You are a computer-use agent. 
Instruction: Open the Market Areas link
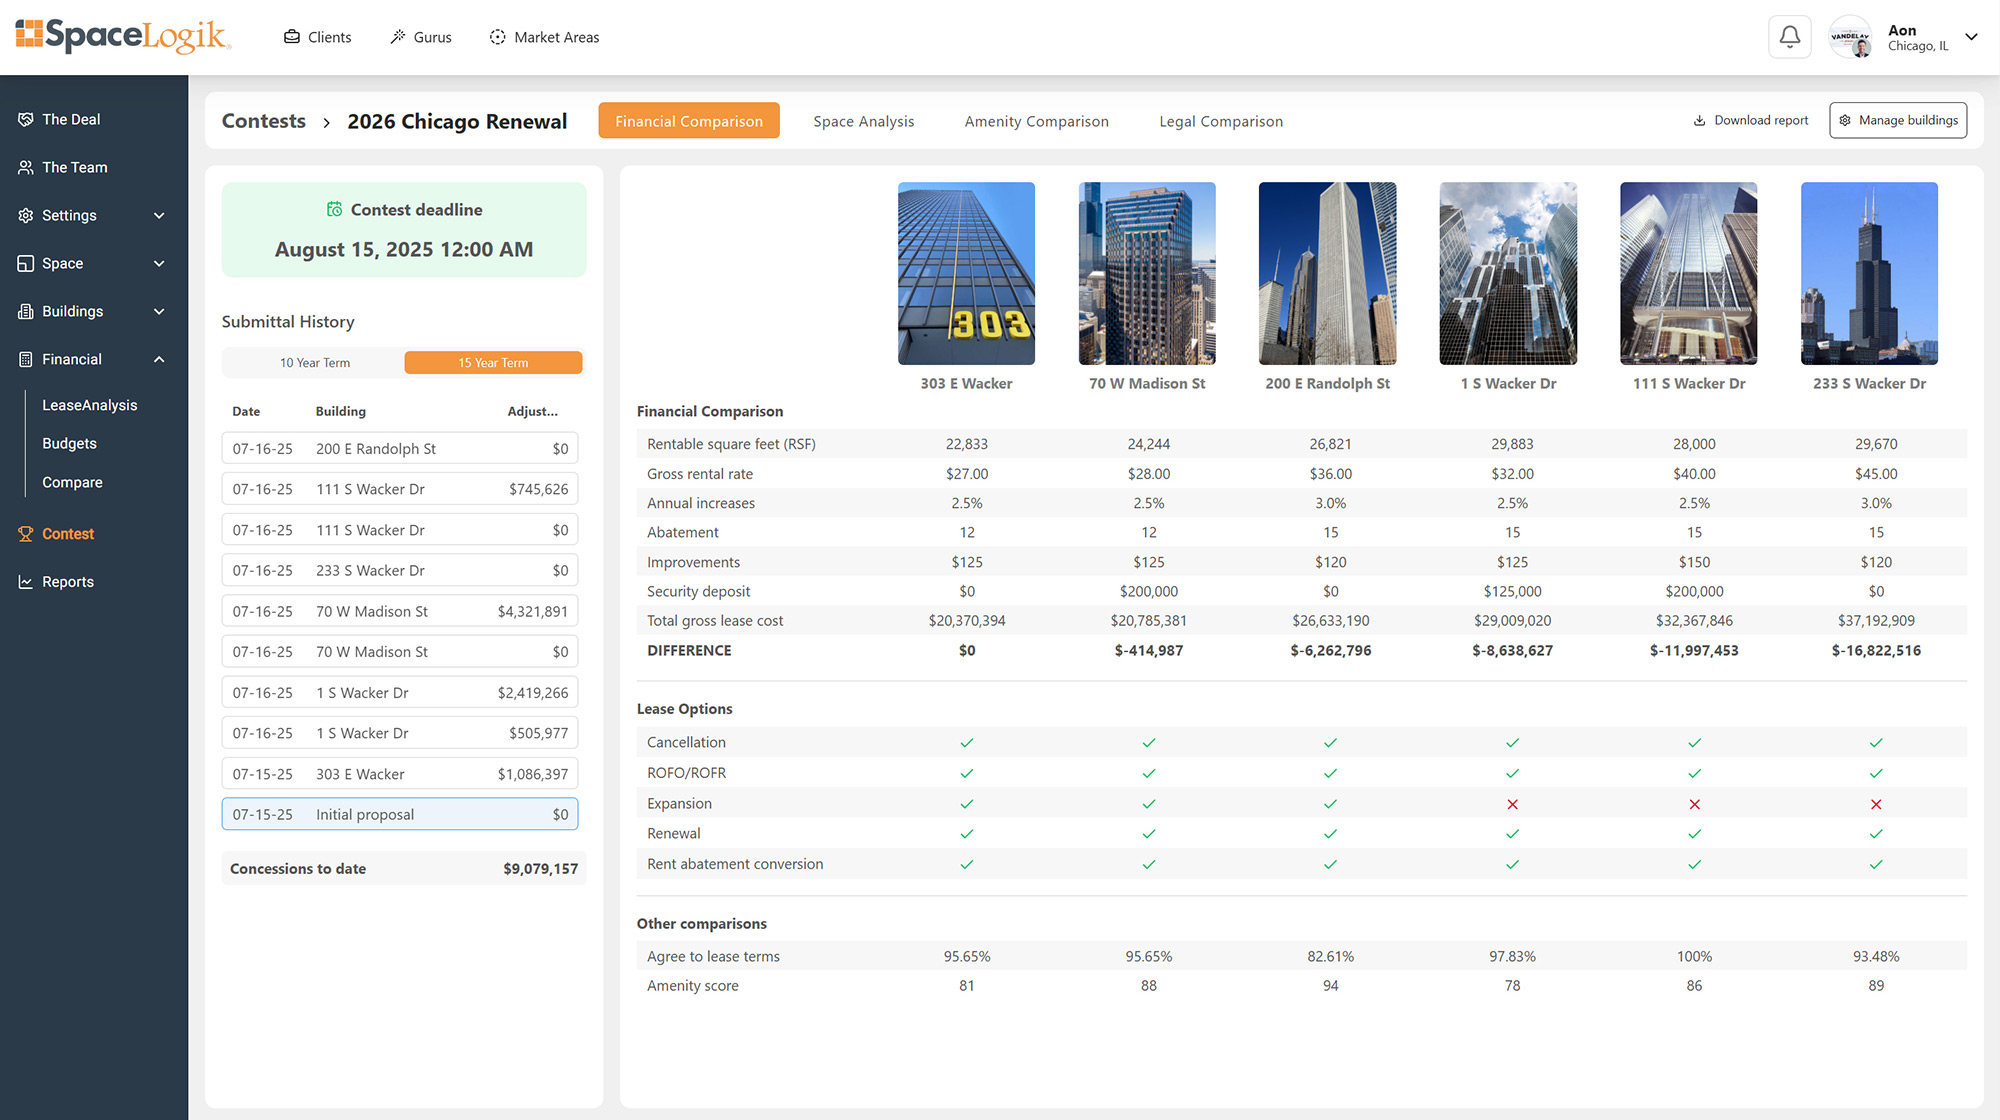[545, 37]
